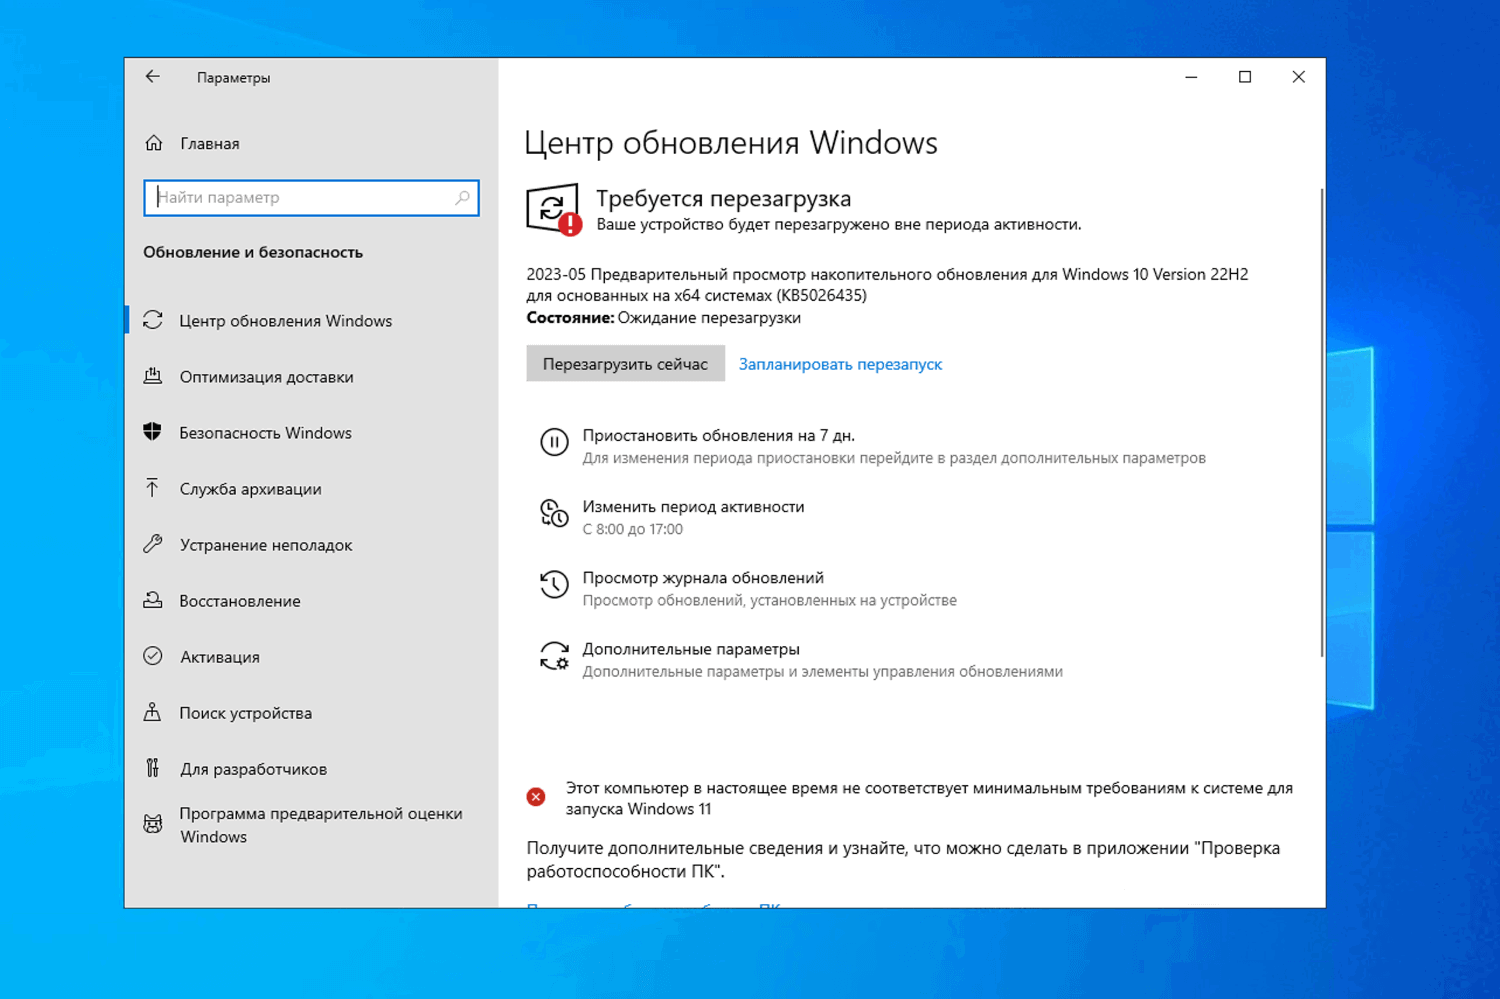Close the Параметры window
The width and height of the screenshot is (1500, 999).
pyautogui.click(x=1299, y=77)
